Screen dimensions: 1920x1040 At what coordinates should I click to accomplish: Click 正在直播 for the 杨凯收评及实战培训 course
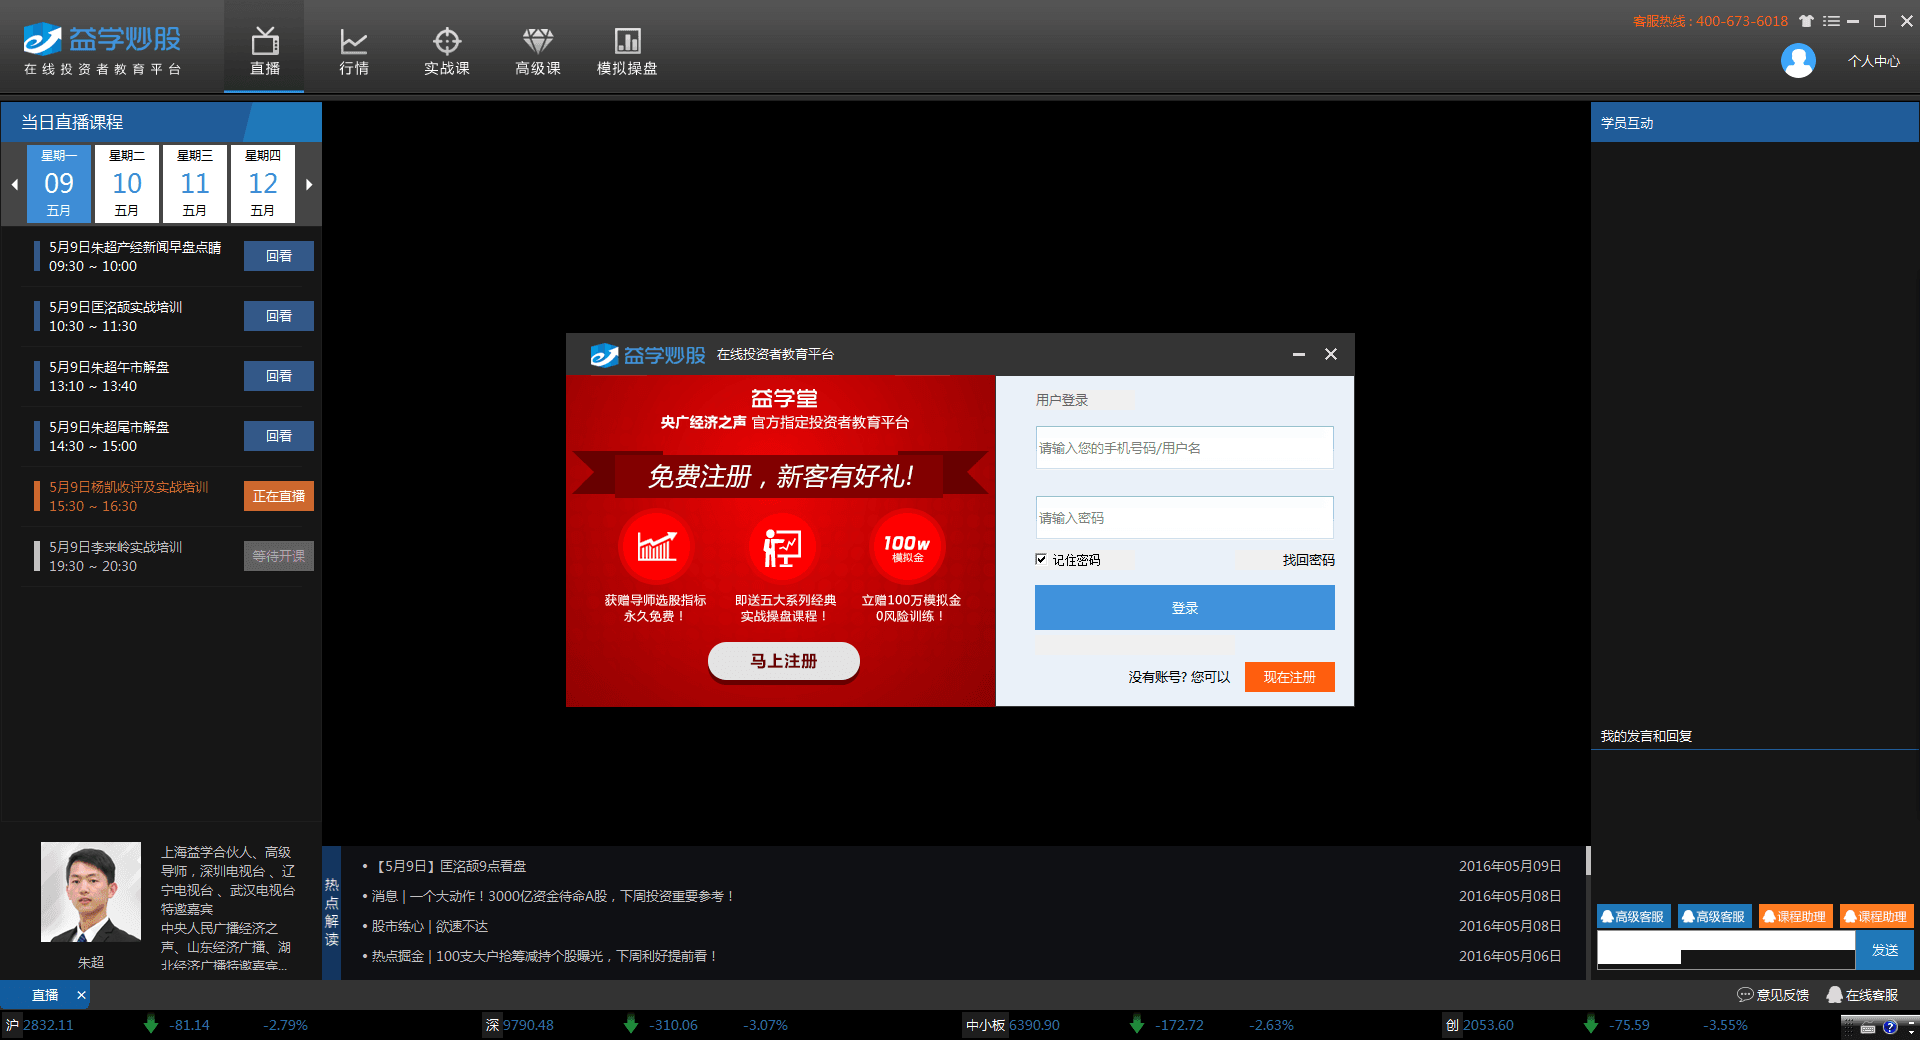[x=279, y=496]
